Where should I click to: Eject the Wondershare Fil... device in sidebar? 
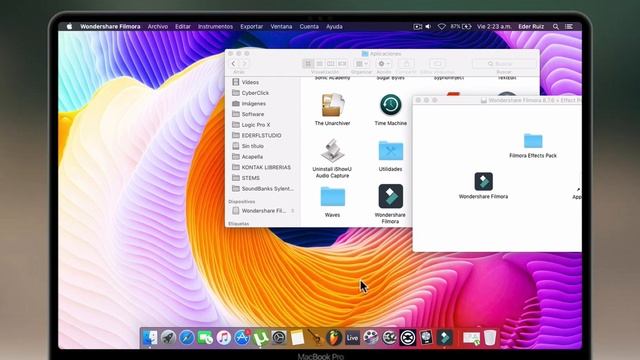pos(293,211)
